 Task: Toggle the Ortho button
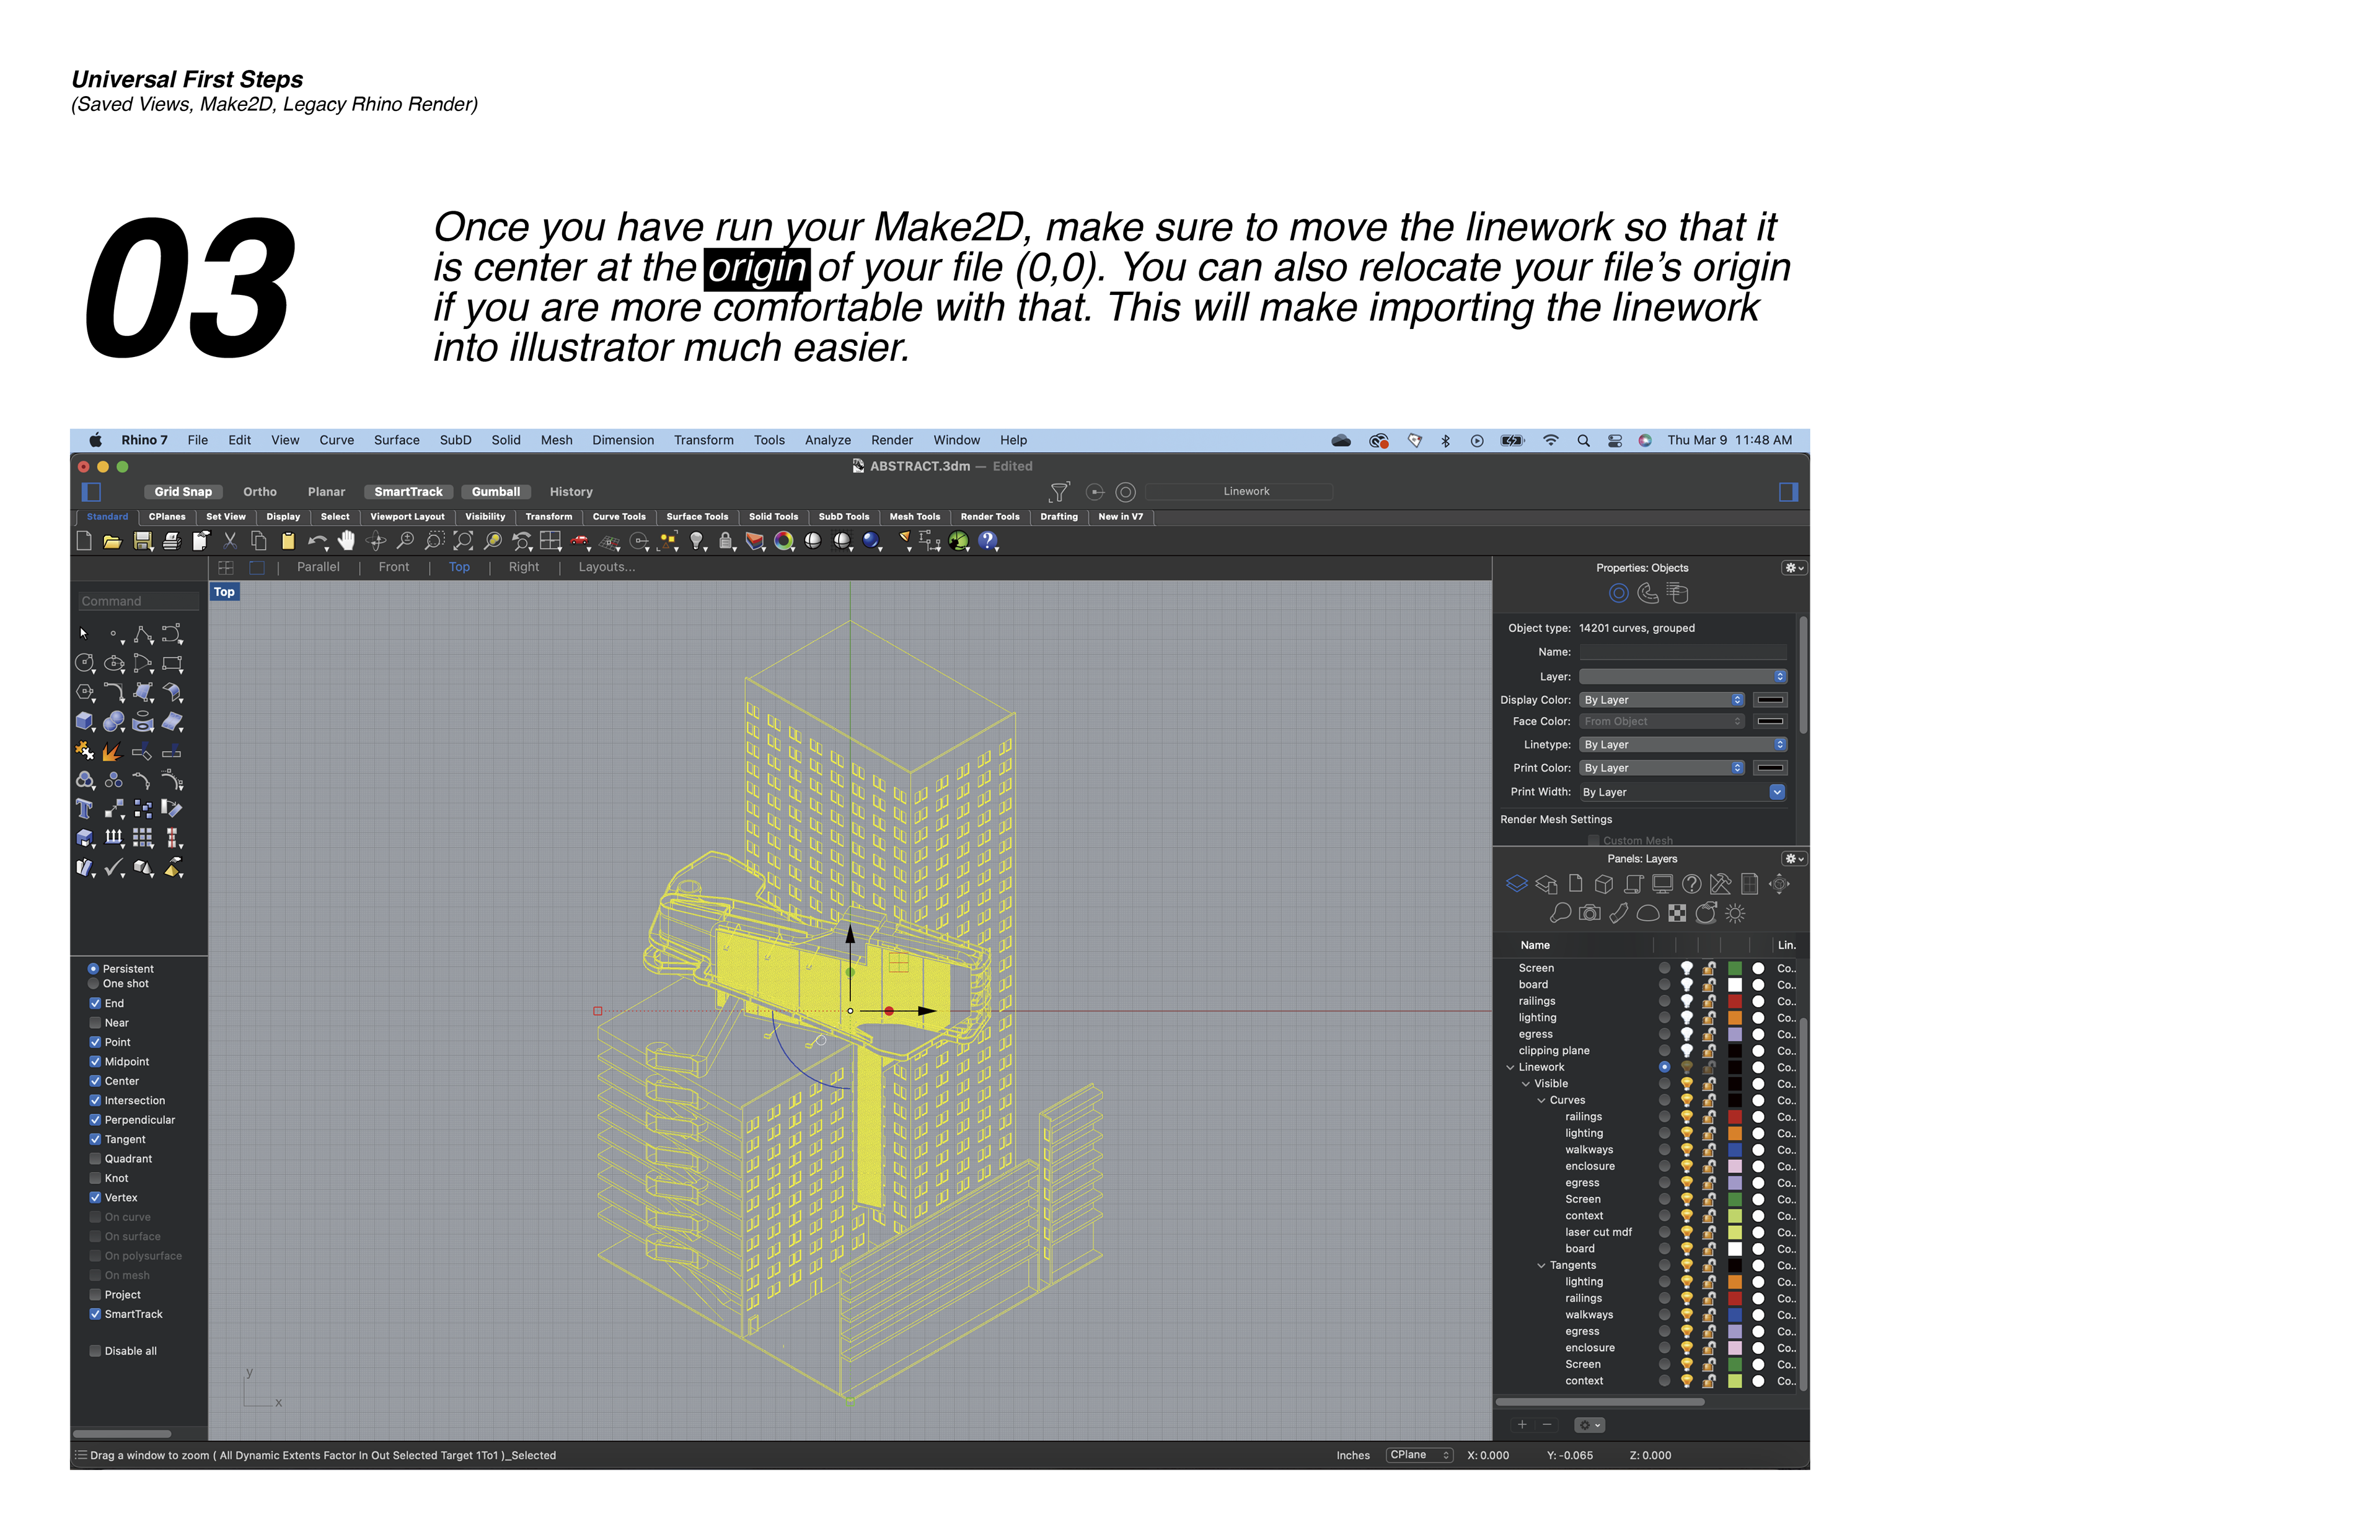click(x=259, y=492)
